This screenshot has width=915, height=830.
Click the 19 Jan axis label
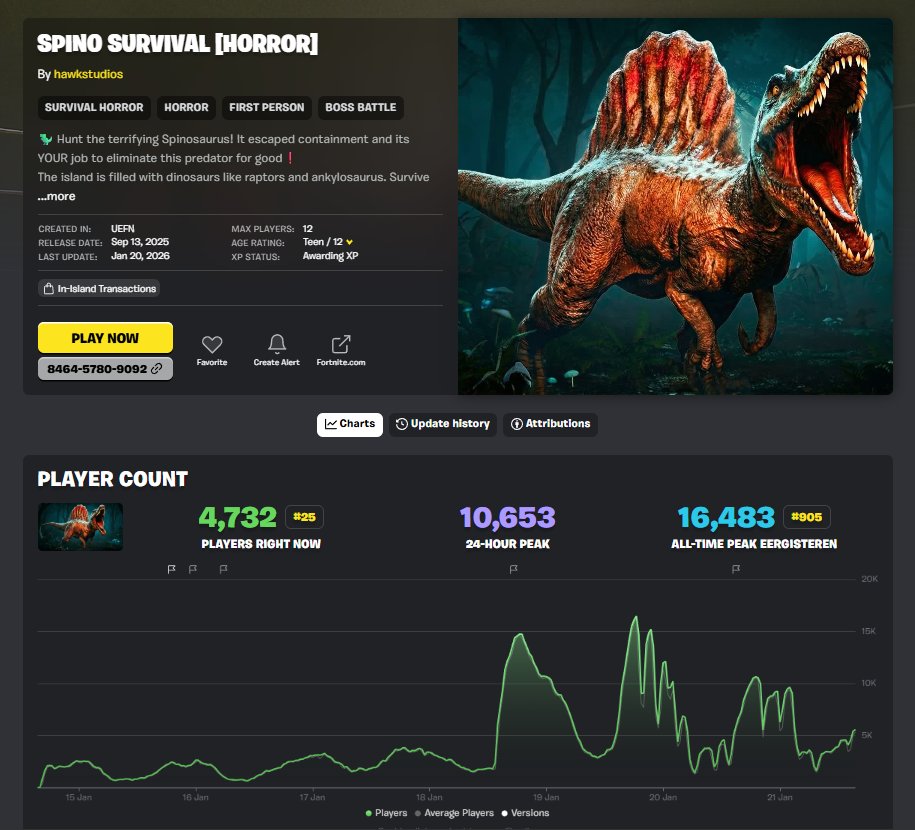[546, 797]
